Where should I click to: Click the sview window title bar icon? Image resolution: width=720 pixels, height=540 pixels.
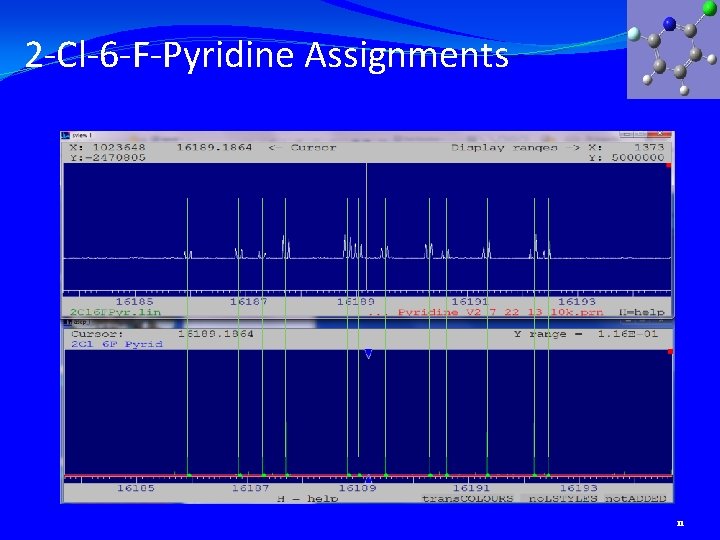tap(67, 135)
